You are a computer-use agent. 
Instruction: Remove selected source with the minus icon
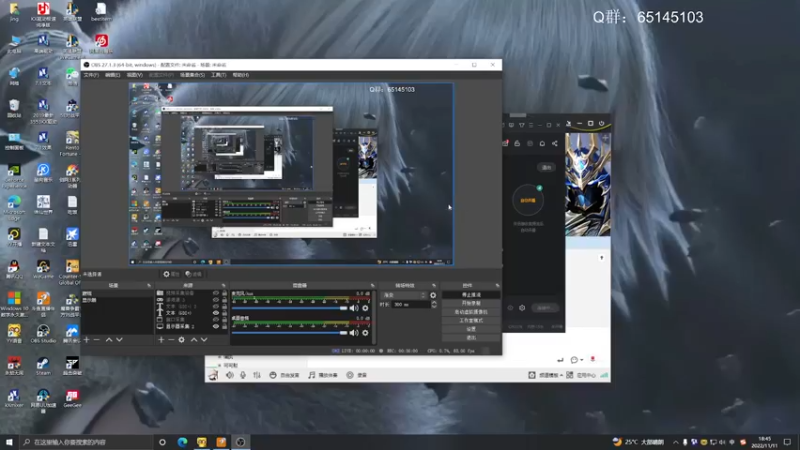[x=171, y=340]
